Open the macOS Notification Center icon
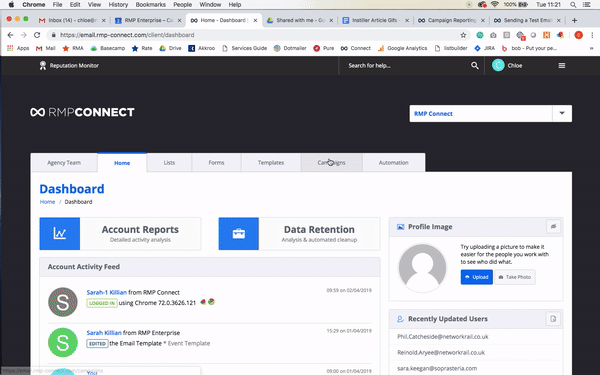Screen dimensions: 600x375 tap(586, 5)
